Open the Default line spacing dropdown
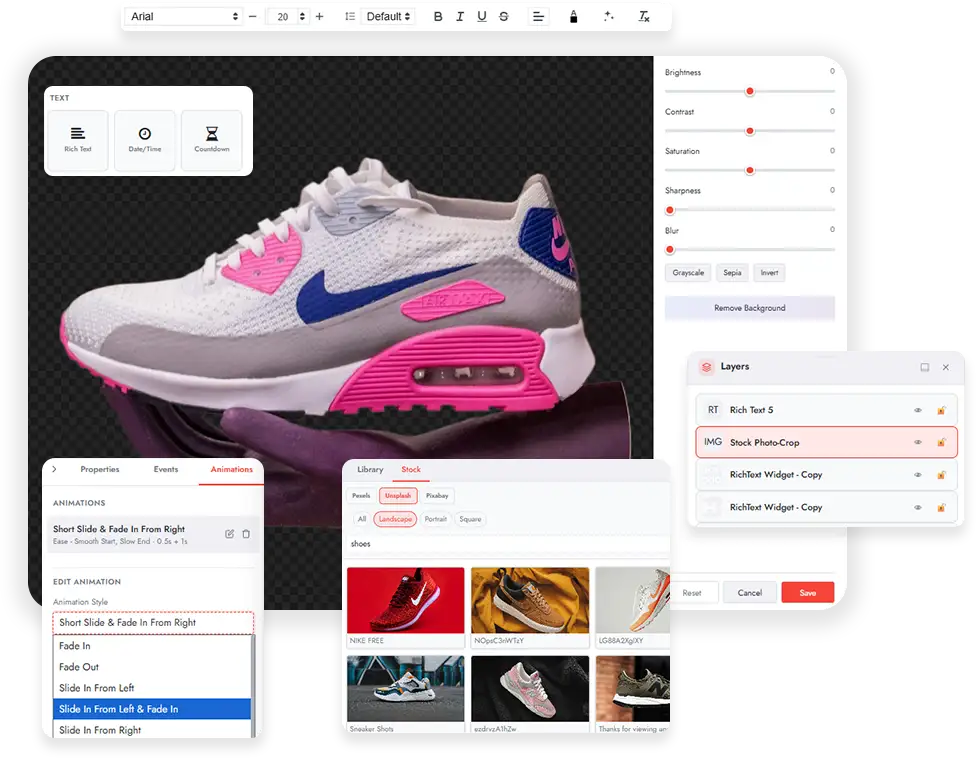 (x=388, y=17)
